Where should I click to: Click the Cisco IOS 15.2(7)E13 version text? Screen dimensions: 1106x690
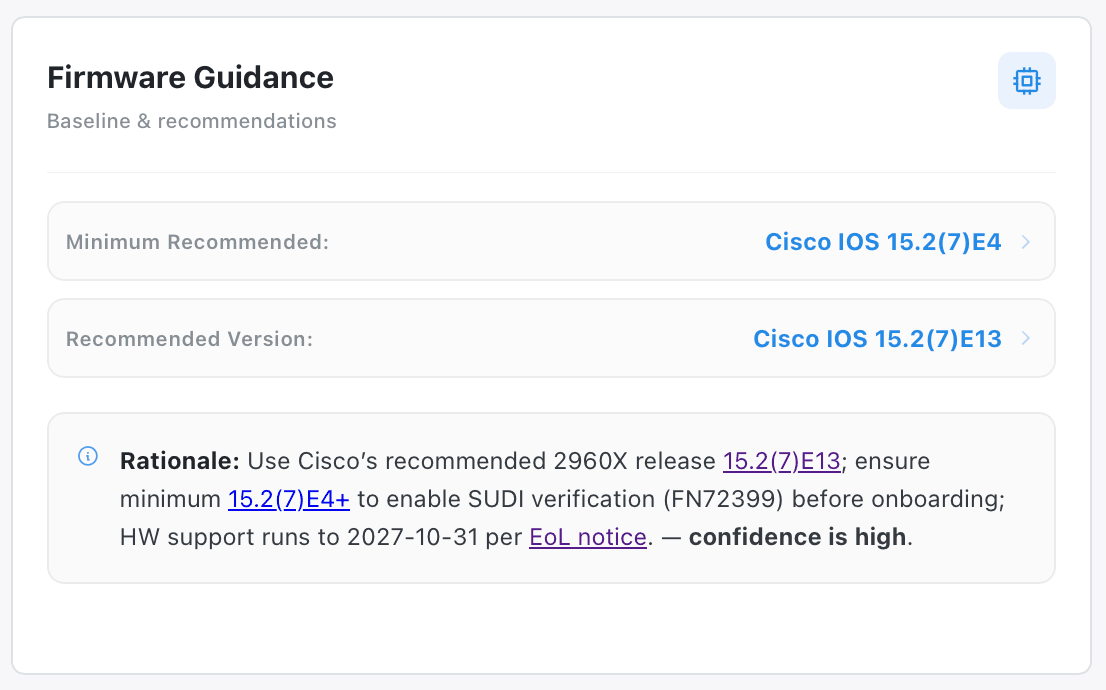(877, 338)
